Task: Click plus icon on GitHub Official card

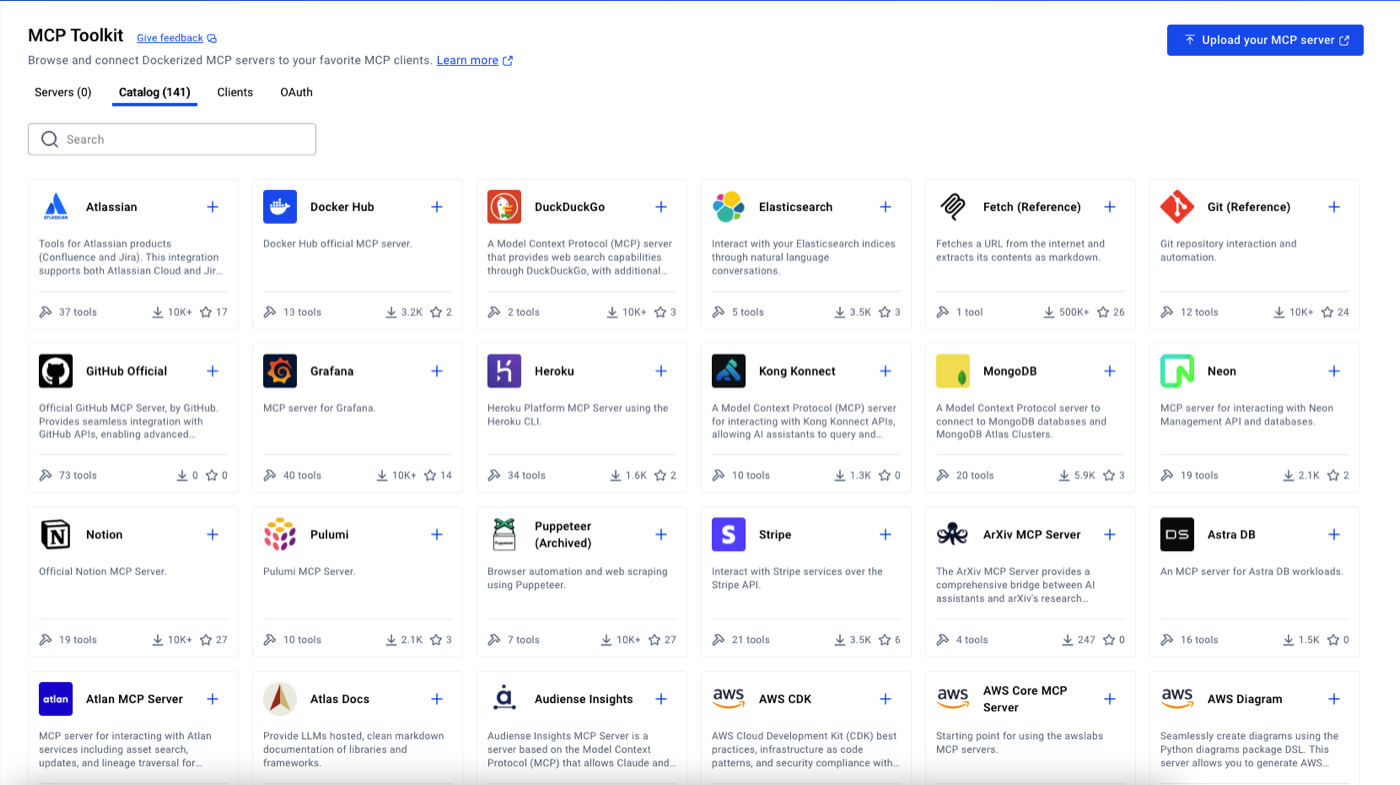Action: (x=212, y=371)
